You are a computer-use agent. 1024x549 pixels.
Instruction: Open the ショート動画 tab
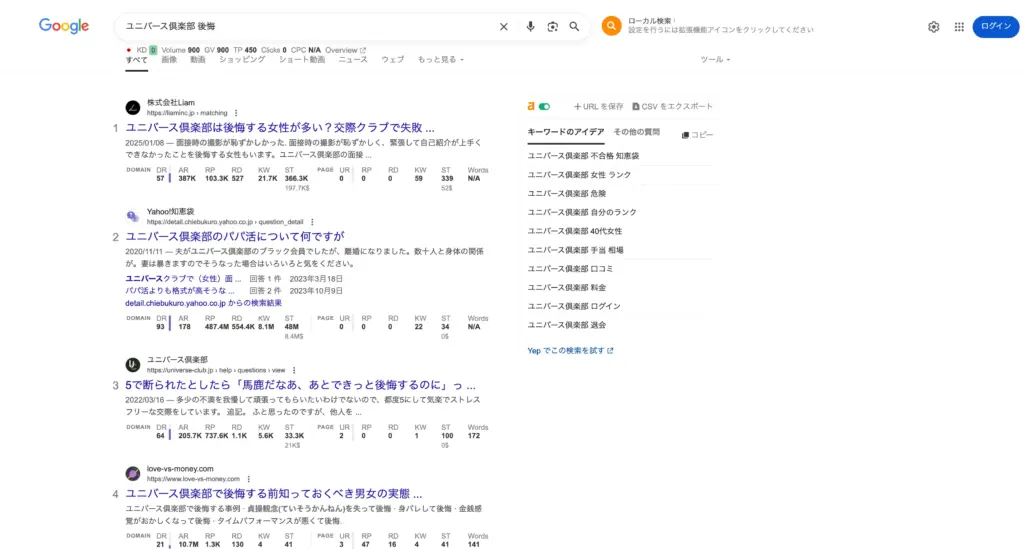tap(302, 59)
